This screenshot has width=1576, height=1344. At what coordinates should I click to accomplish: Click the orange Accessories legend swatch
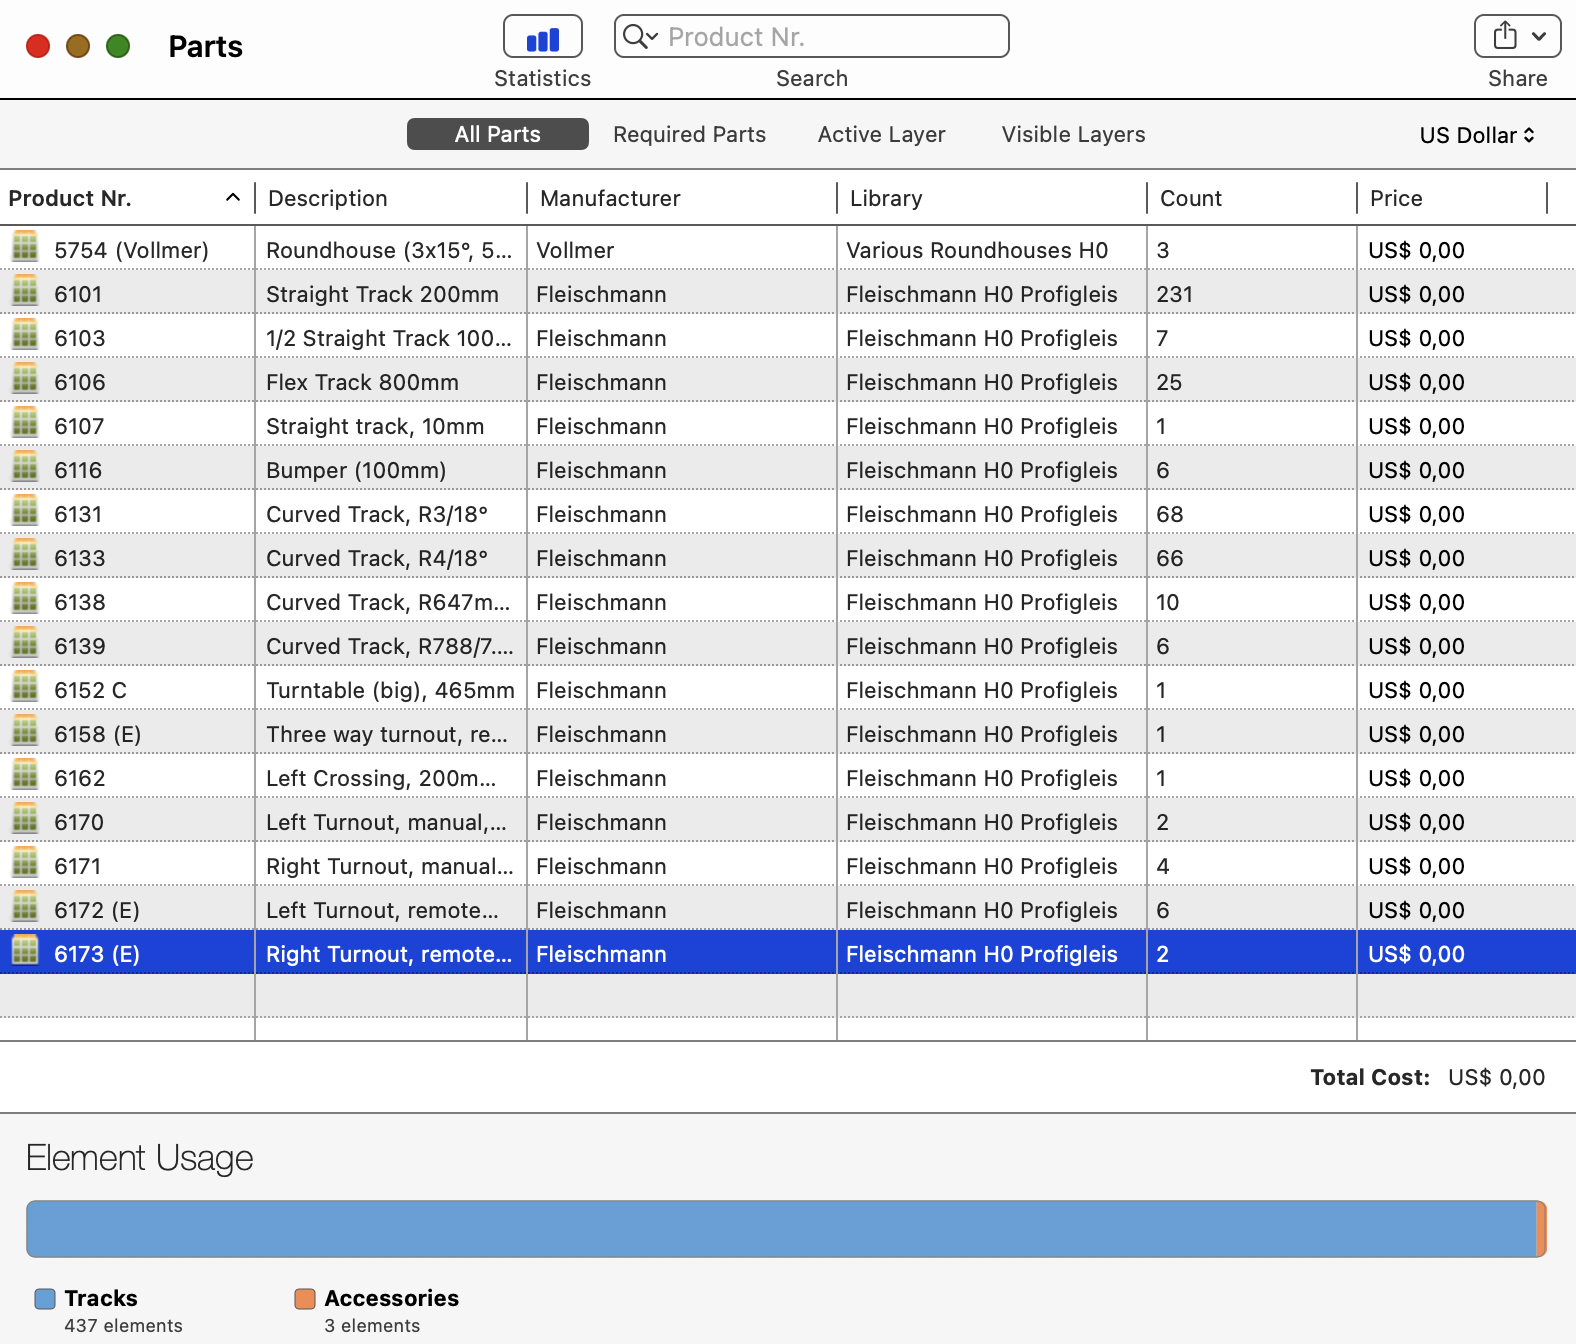point(305,1298)
